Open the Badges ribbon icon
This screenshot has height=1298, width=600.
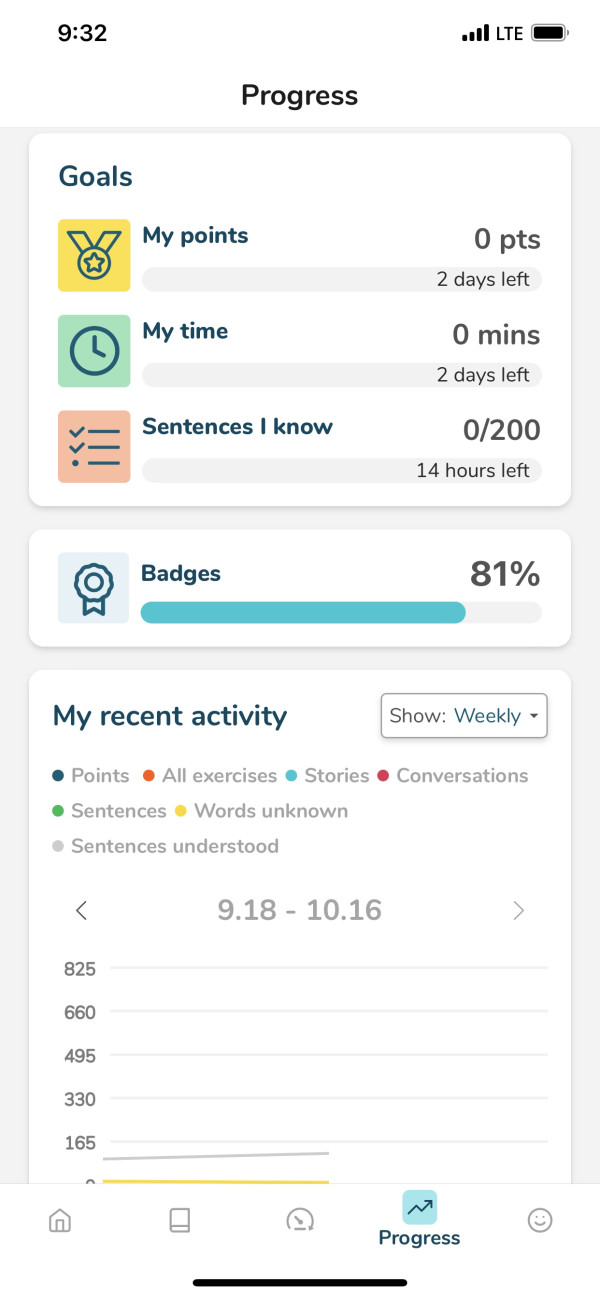click(94, 588)
